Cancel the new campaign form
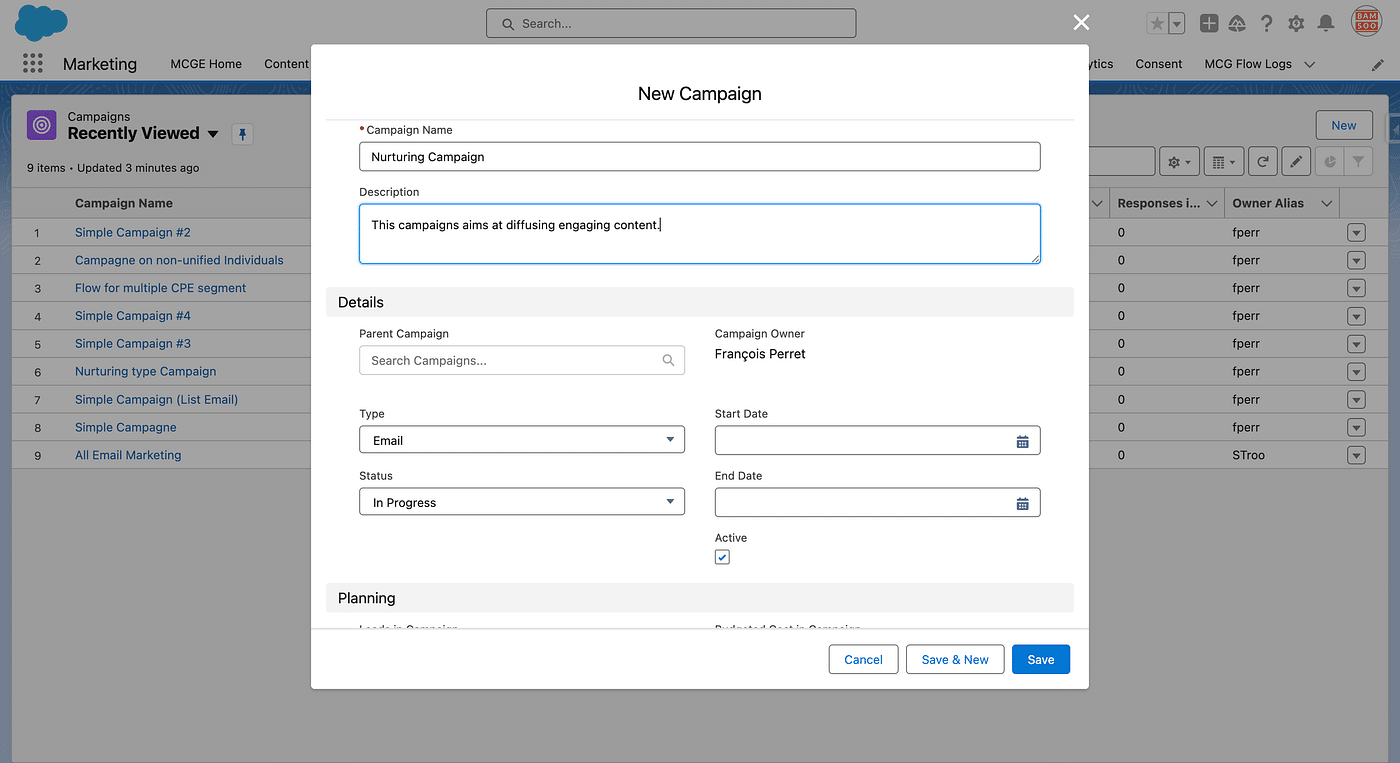Image resolution: width=1400 pixels, height=763 pixels. pyautogui.click(x=863, y=659)
